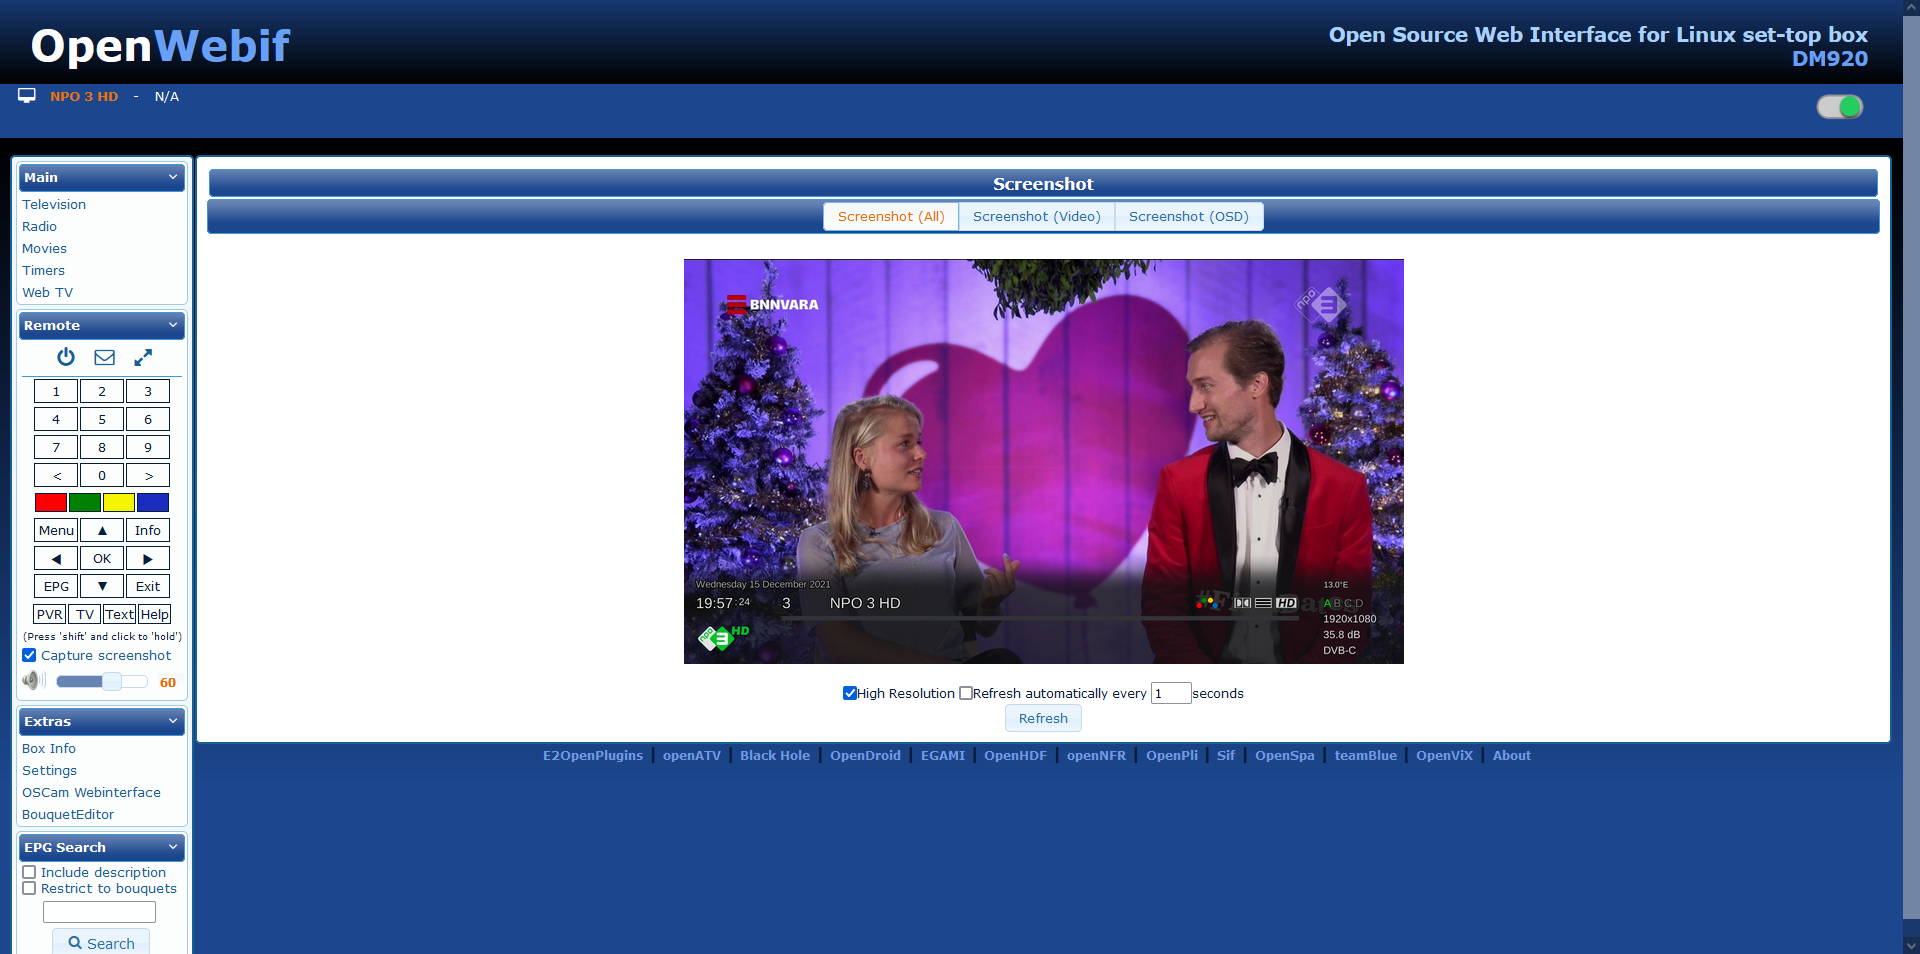The image size is (1920, 954).
Task: Collapse the Main panel chevron
Action: click(x=173, y=177)
